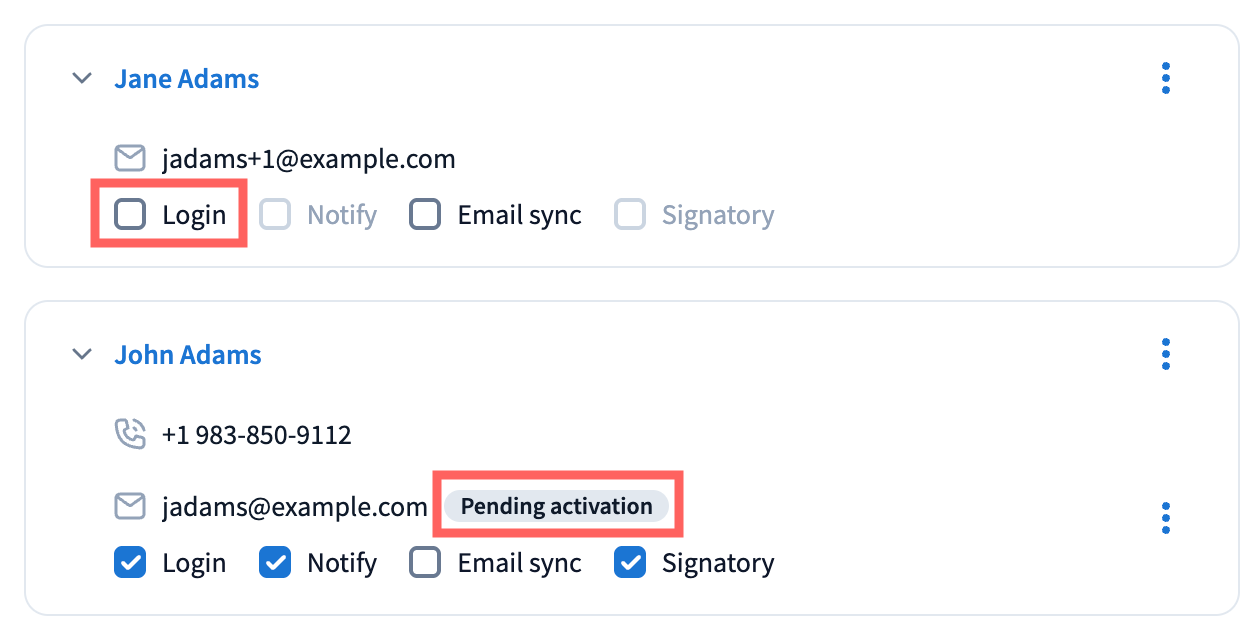Enable Email sync for John Adams

coord(426,563)
